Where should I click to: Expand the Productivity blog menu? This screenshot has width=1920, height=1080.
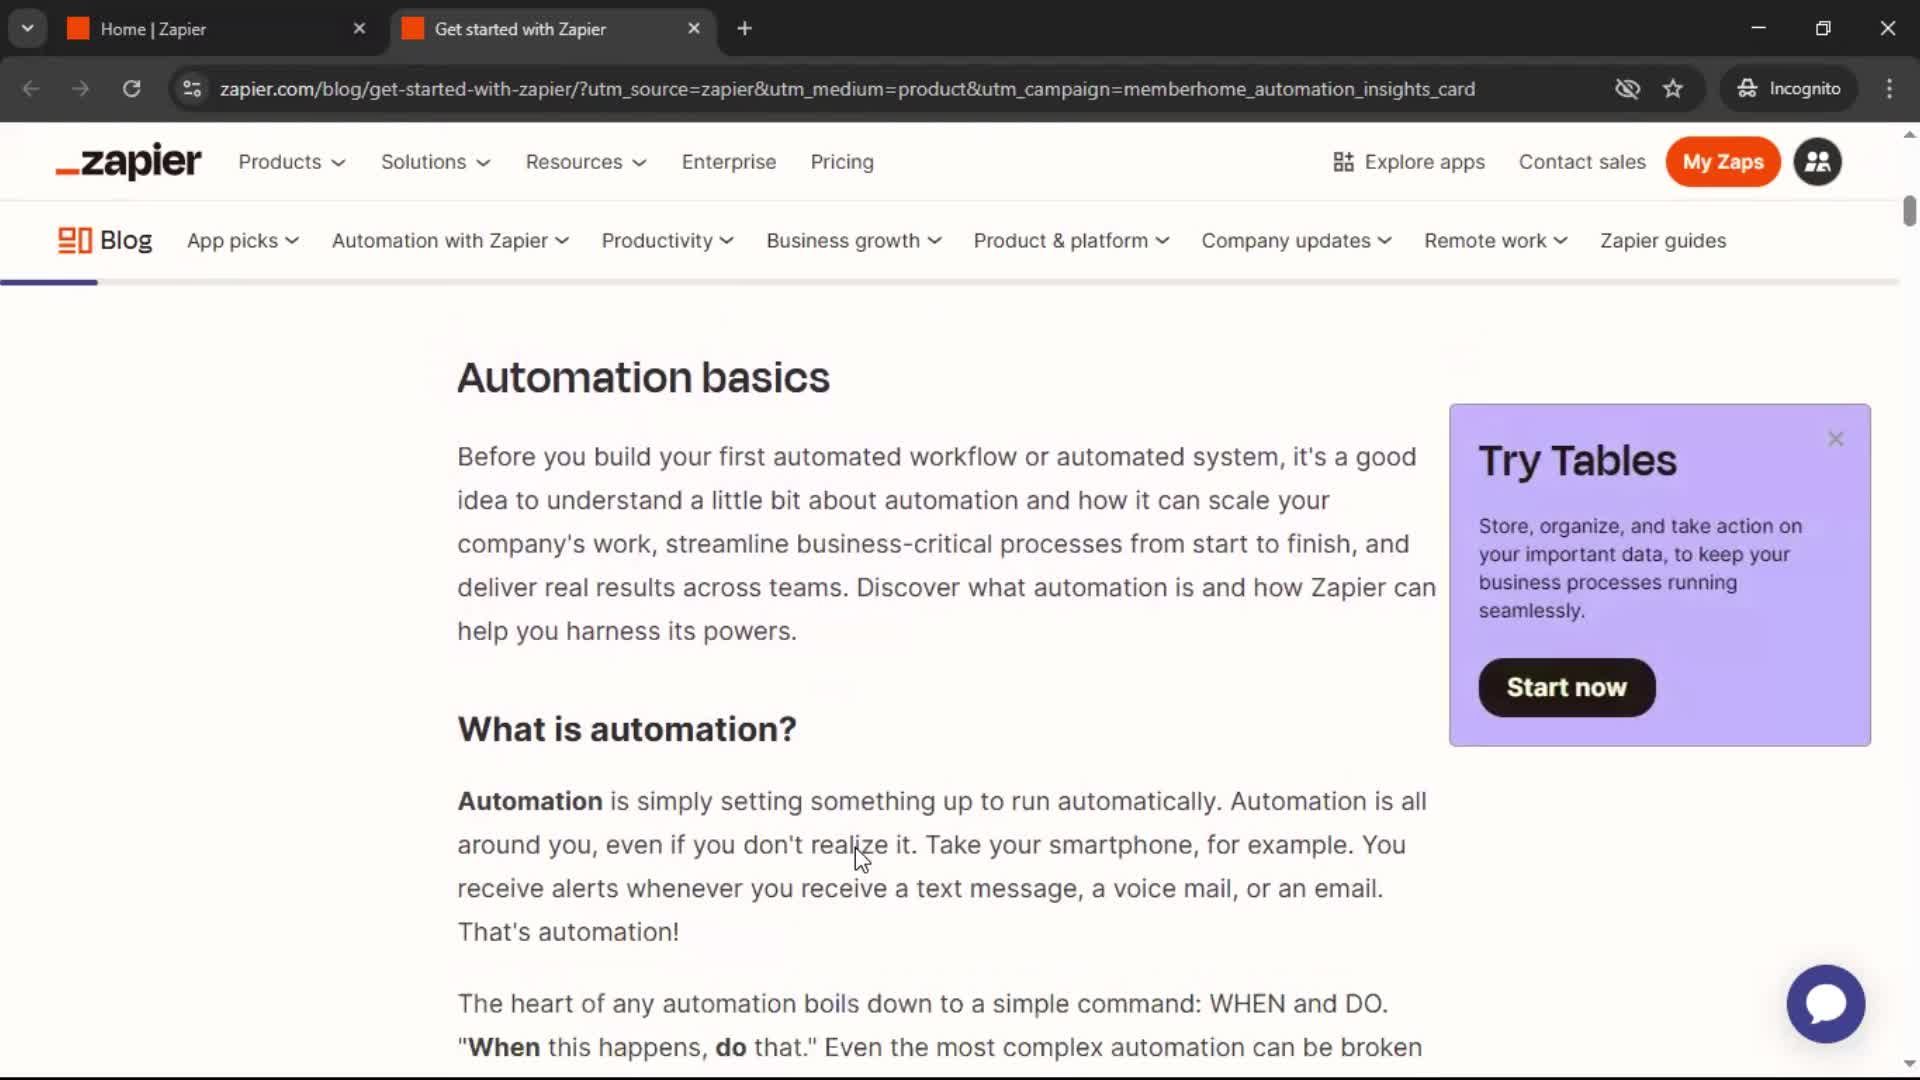click(x=667, y=241)
